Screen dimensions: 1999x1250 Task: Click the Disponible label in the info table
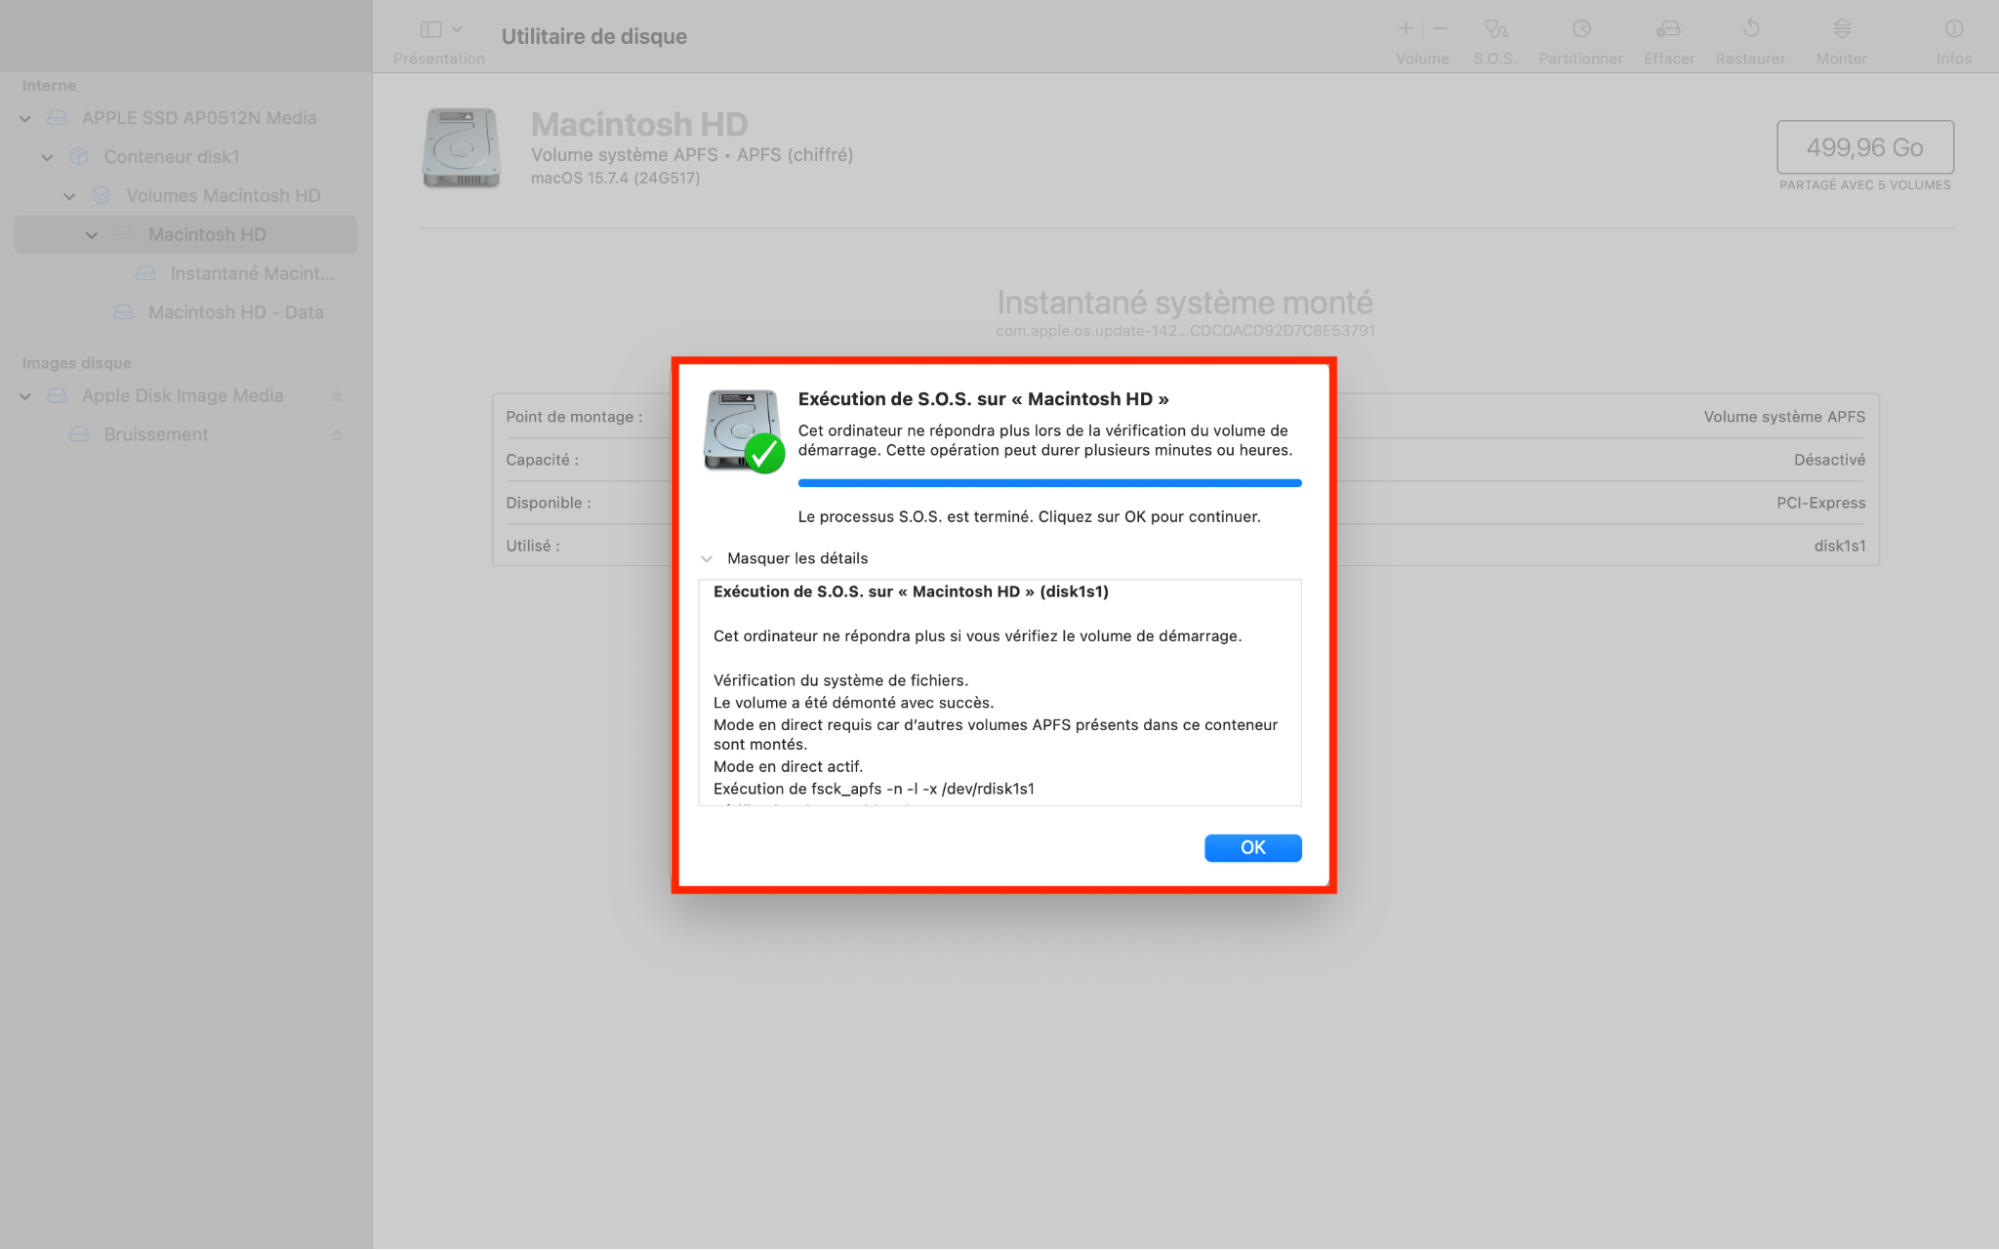click(548, 503)
